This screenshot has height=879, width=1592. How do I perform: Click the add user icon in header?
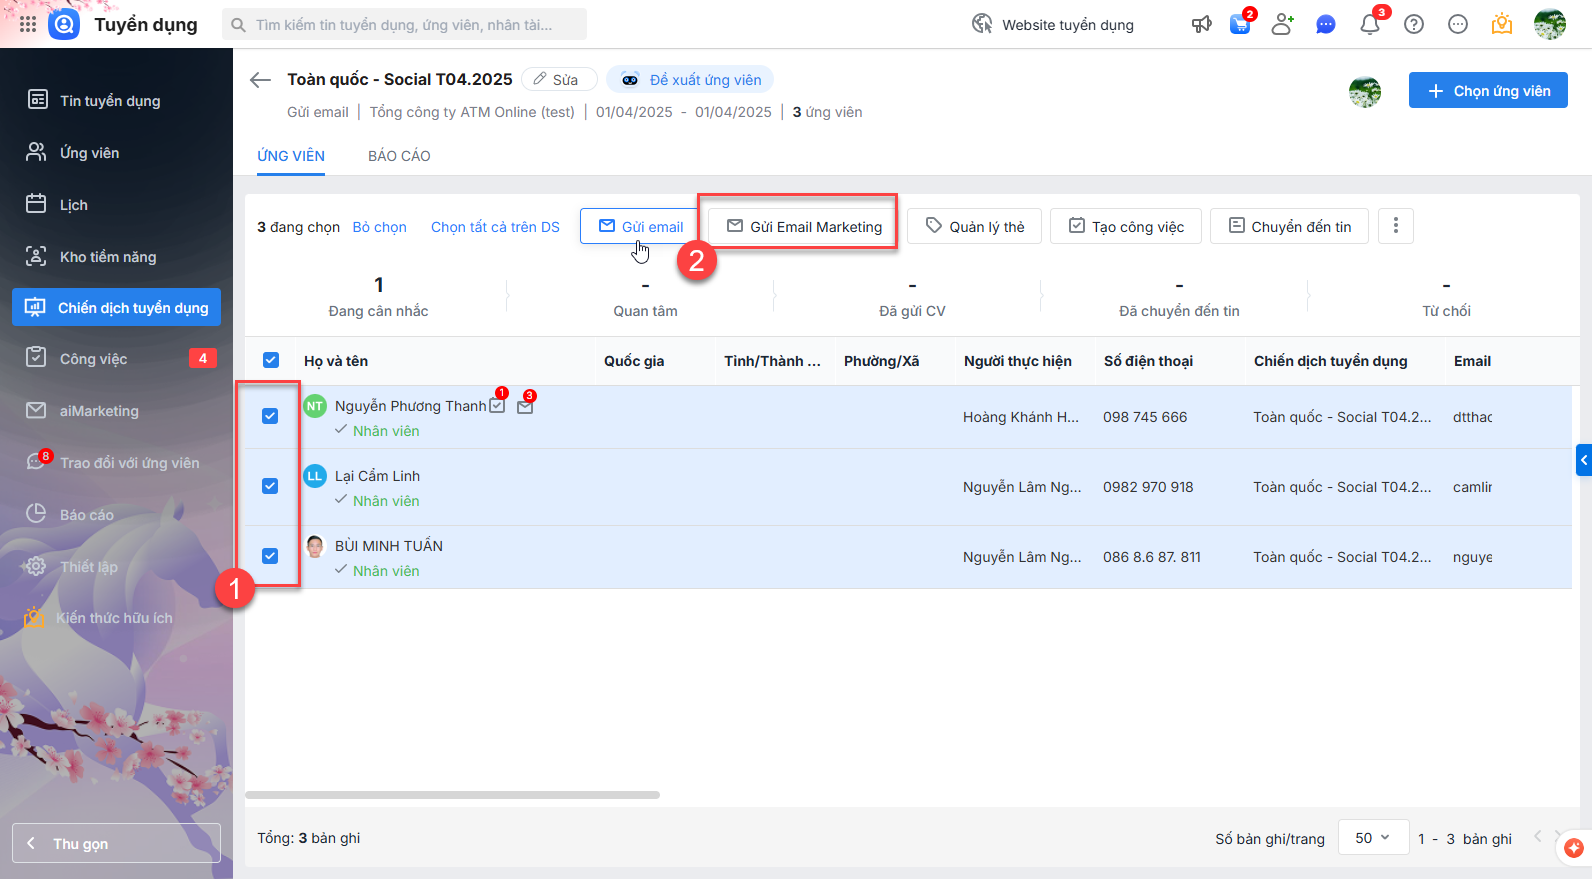pyautogui.click(x=1282, y=24)
